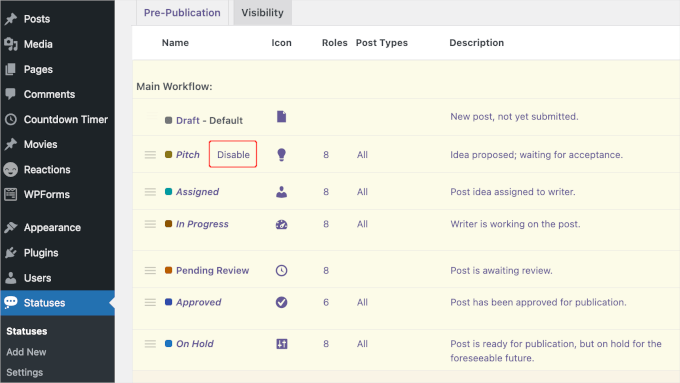Screen dimensions: 680x383
Task: Click the Plugins plug icon
Action: (11, 252)
